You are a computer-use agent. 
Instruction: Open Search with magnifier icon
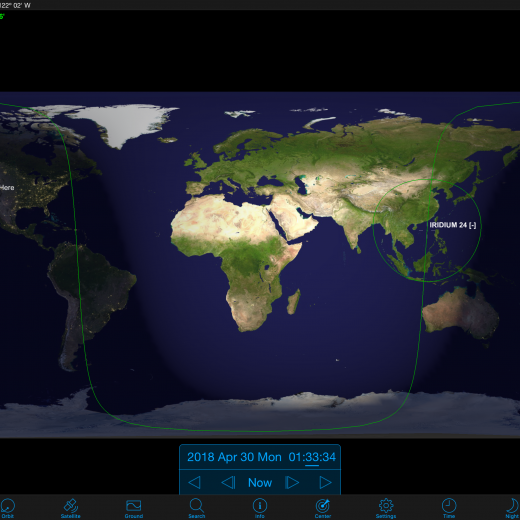(197, 508)
